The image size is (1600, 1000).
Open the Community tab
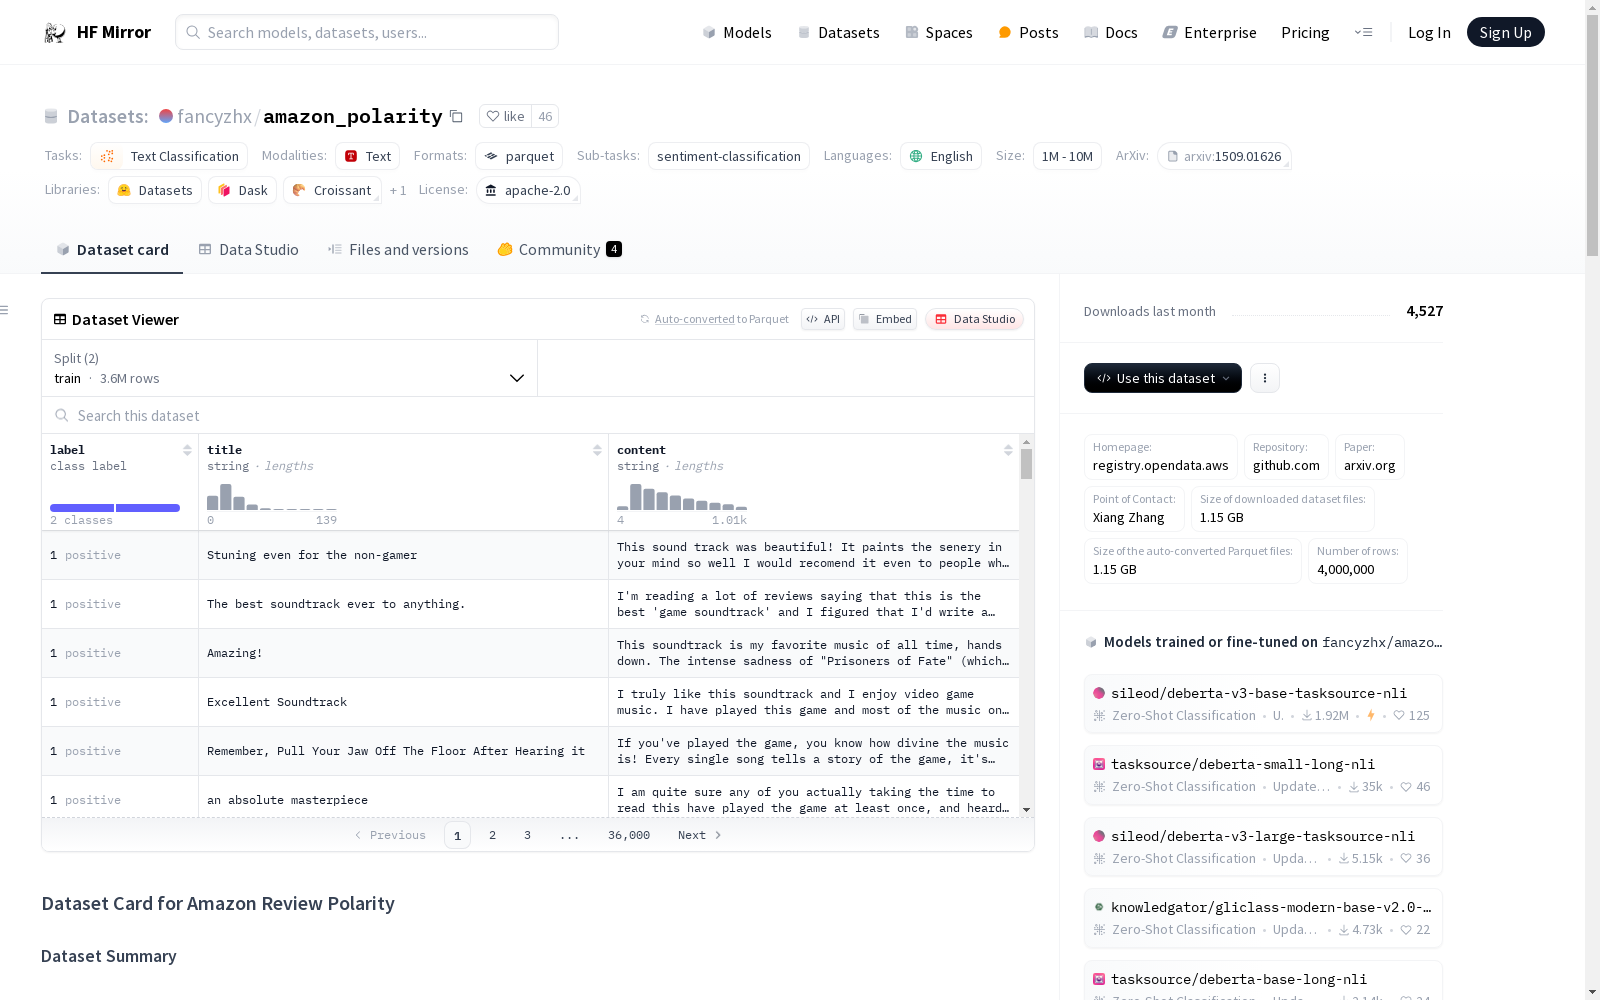point(560,250)
